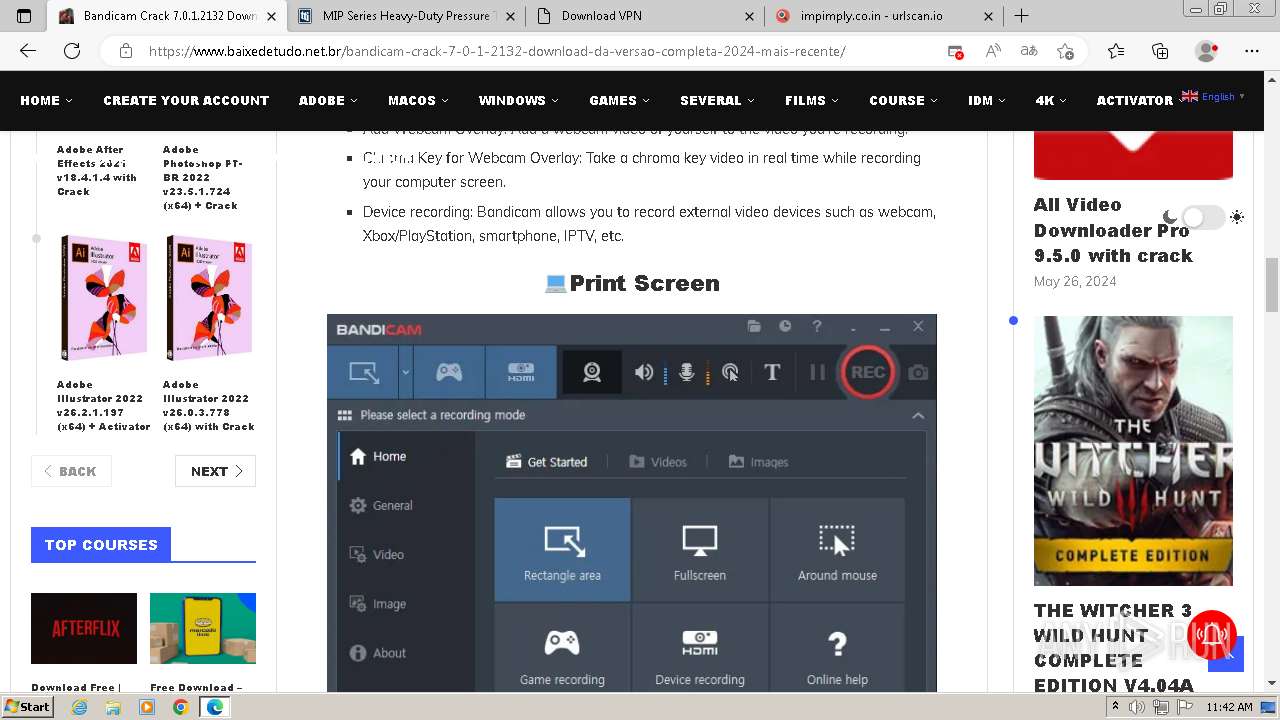The image size is (1280, 720).
Task: Open CREATE YOUR ACCOUNT page
Action: click(186, 100)
